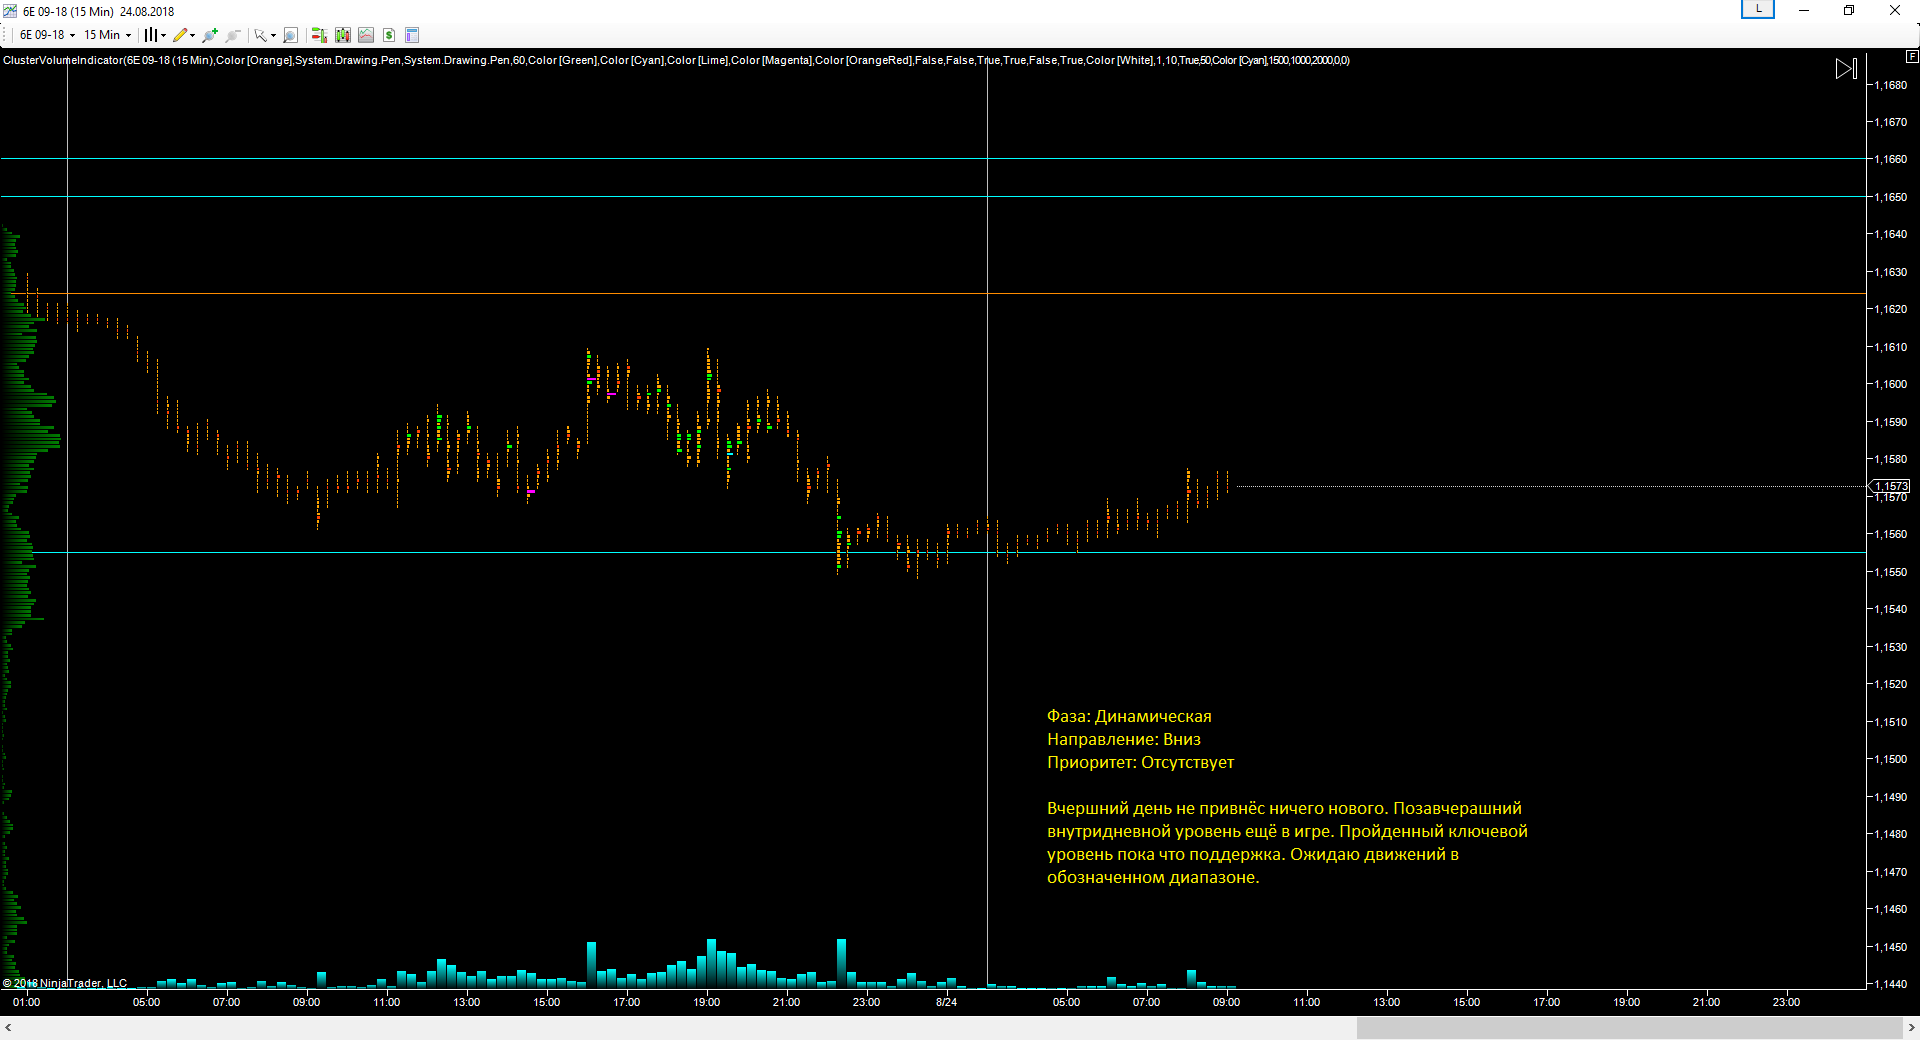Viewport: 1920px width, 1040px height.
Task: Click the F button at top right corner
Action: [1912, 57]
